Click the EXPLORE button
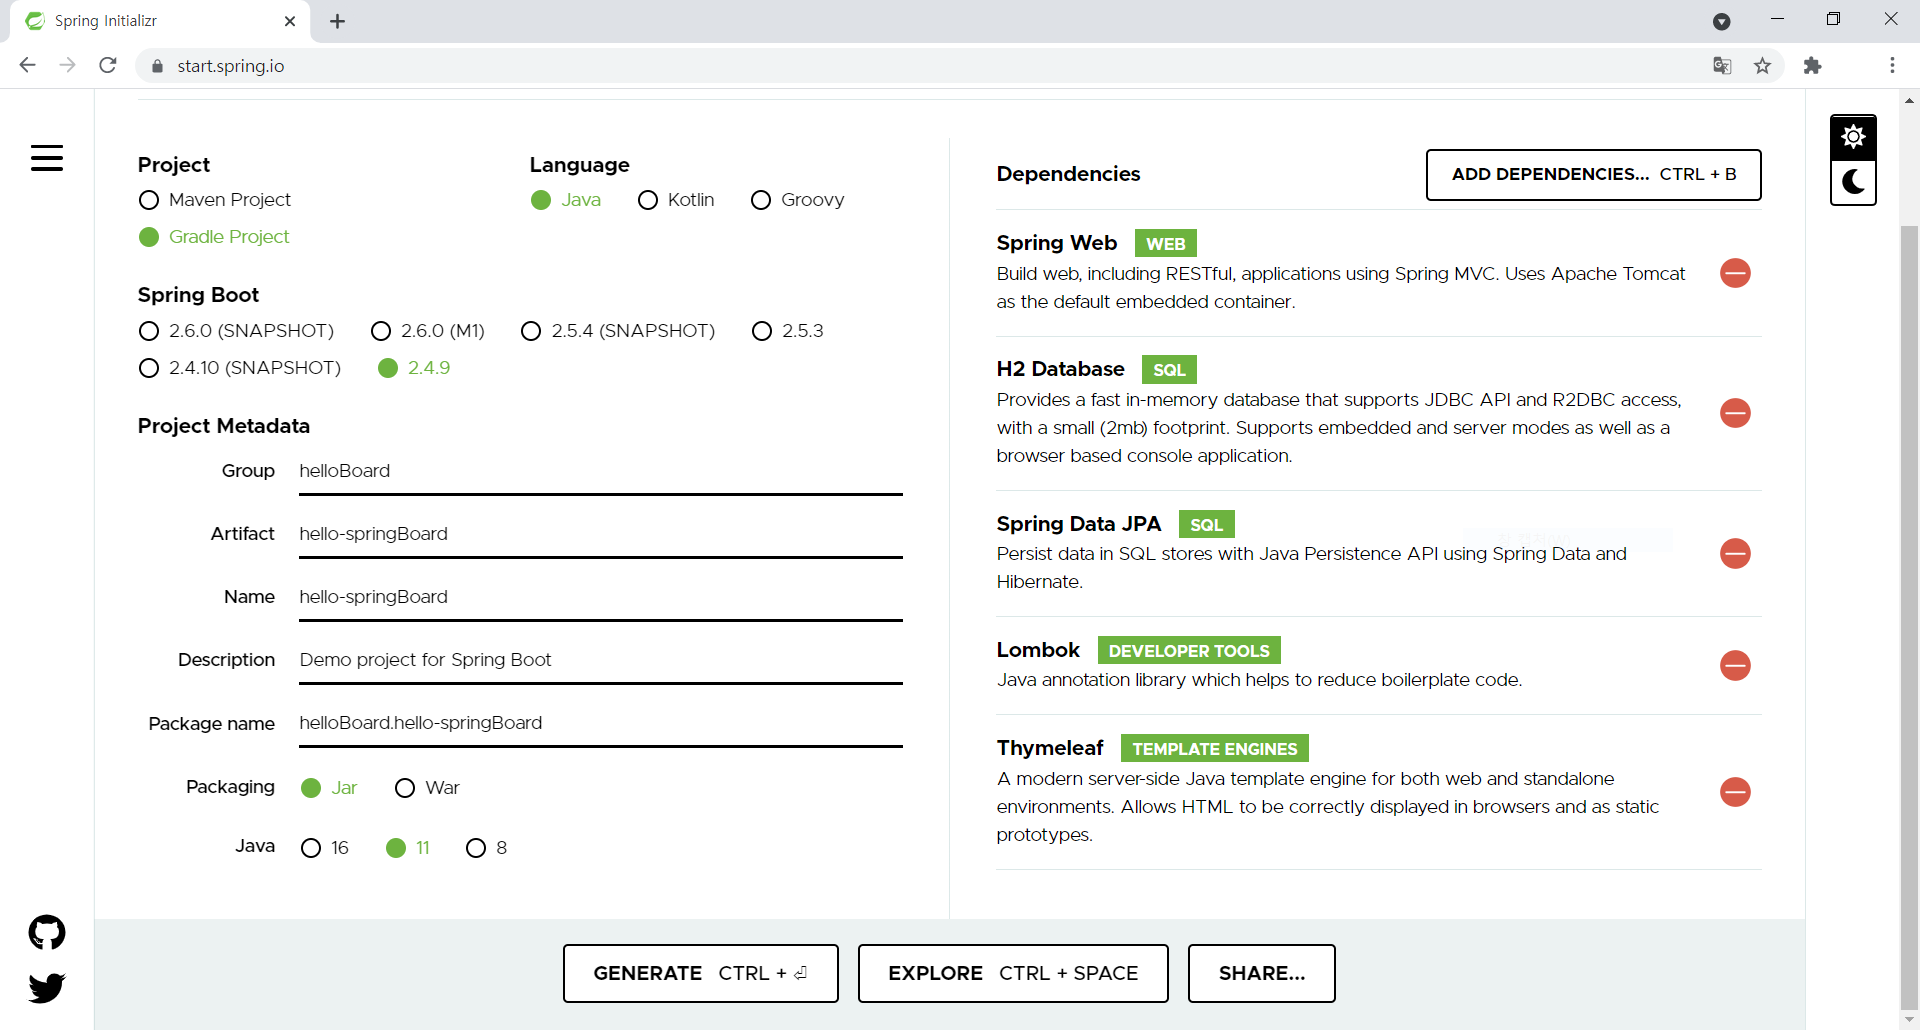 tap(1013, 973)
